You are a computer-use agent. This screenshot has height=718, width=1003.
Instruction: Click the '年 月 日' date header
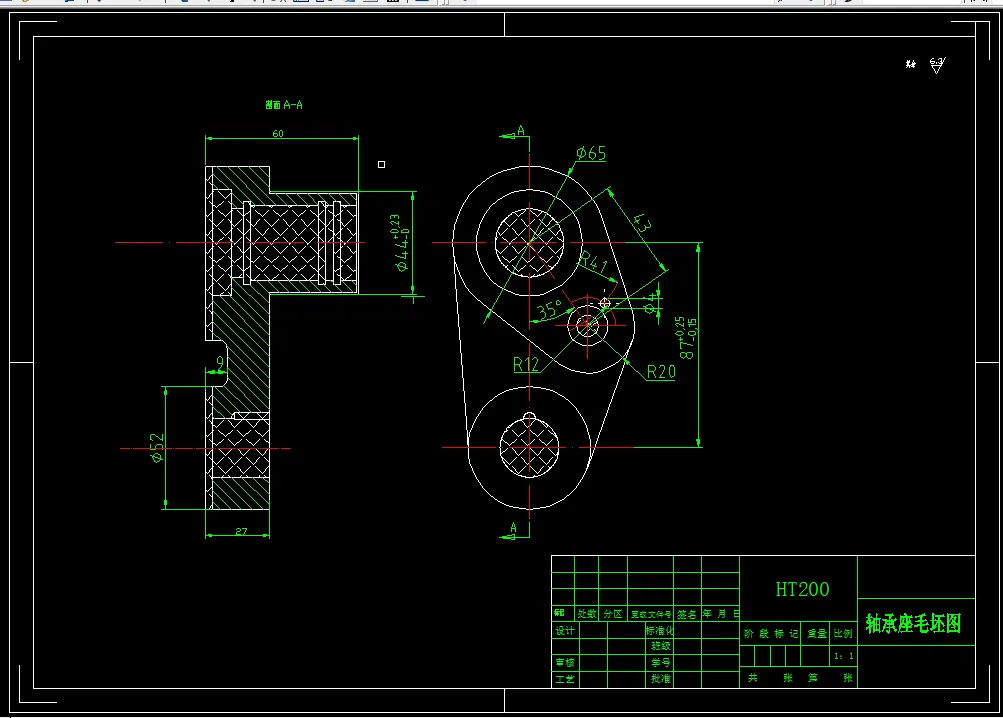721,614
